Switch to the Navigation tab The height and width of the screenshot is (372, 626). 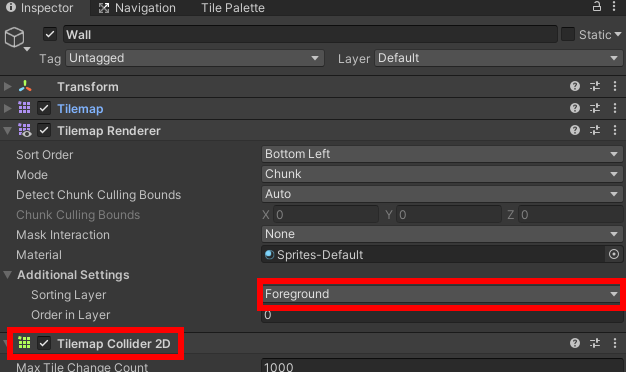click(137, 8)
